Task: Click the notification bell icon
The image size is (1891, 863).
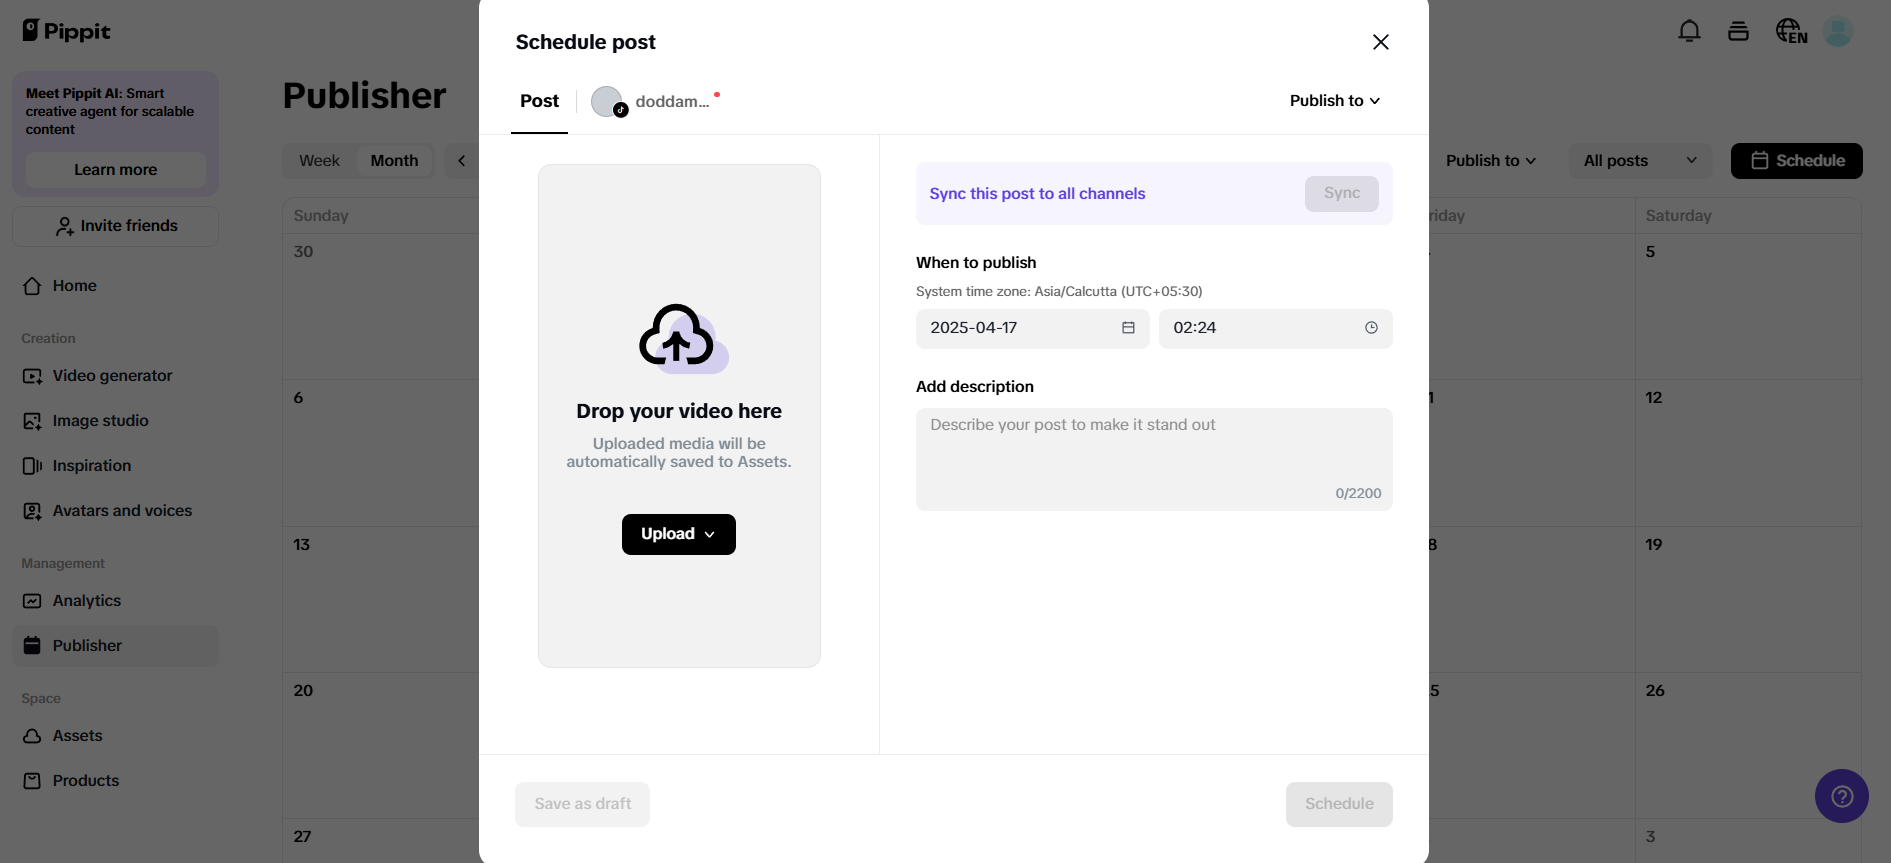Action: (1689, 31)
